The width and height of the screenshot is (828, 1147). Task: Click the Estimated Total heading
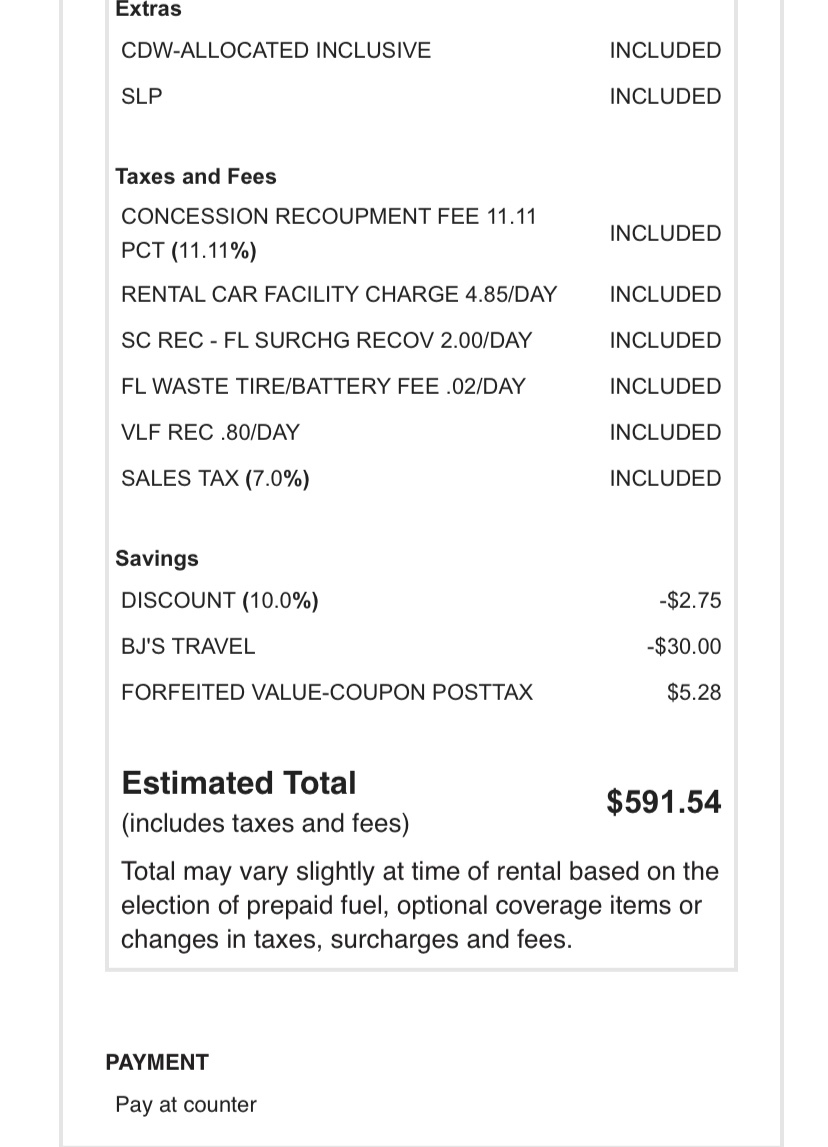click(238, 783)
